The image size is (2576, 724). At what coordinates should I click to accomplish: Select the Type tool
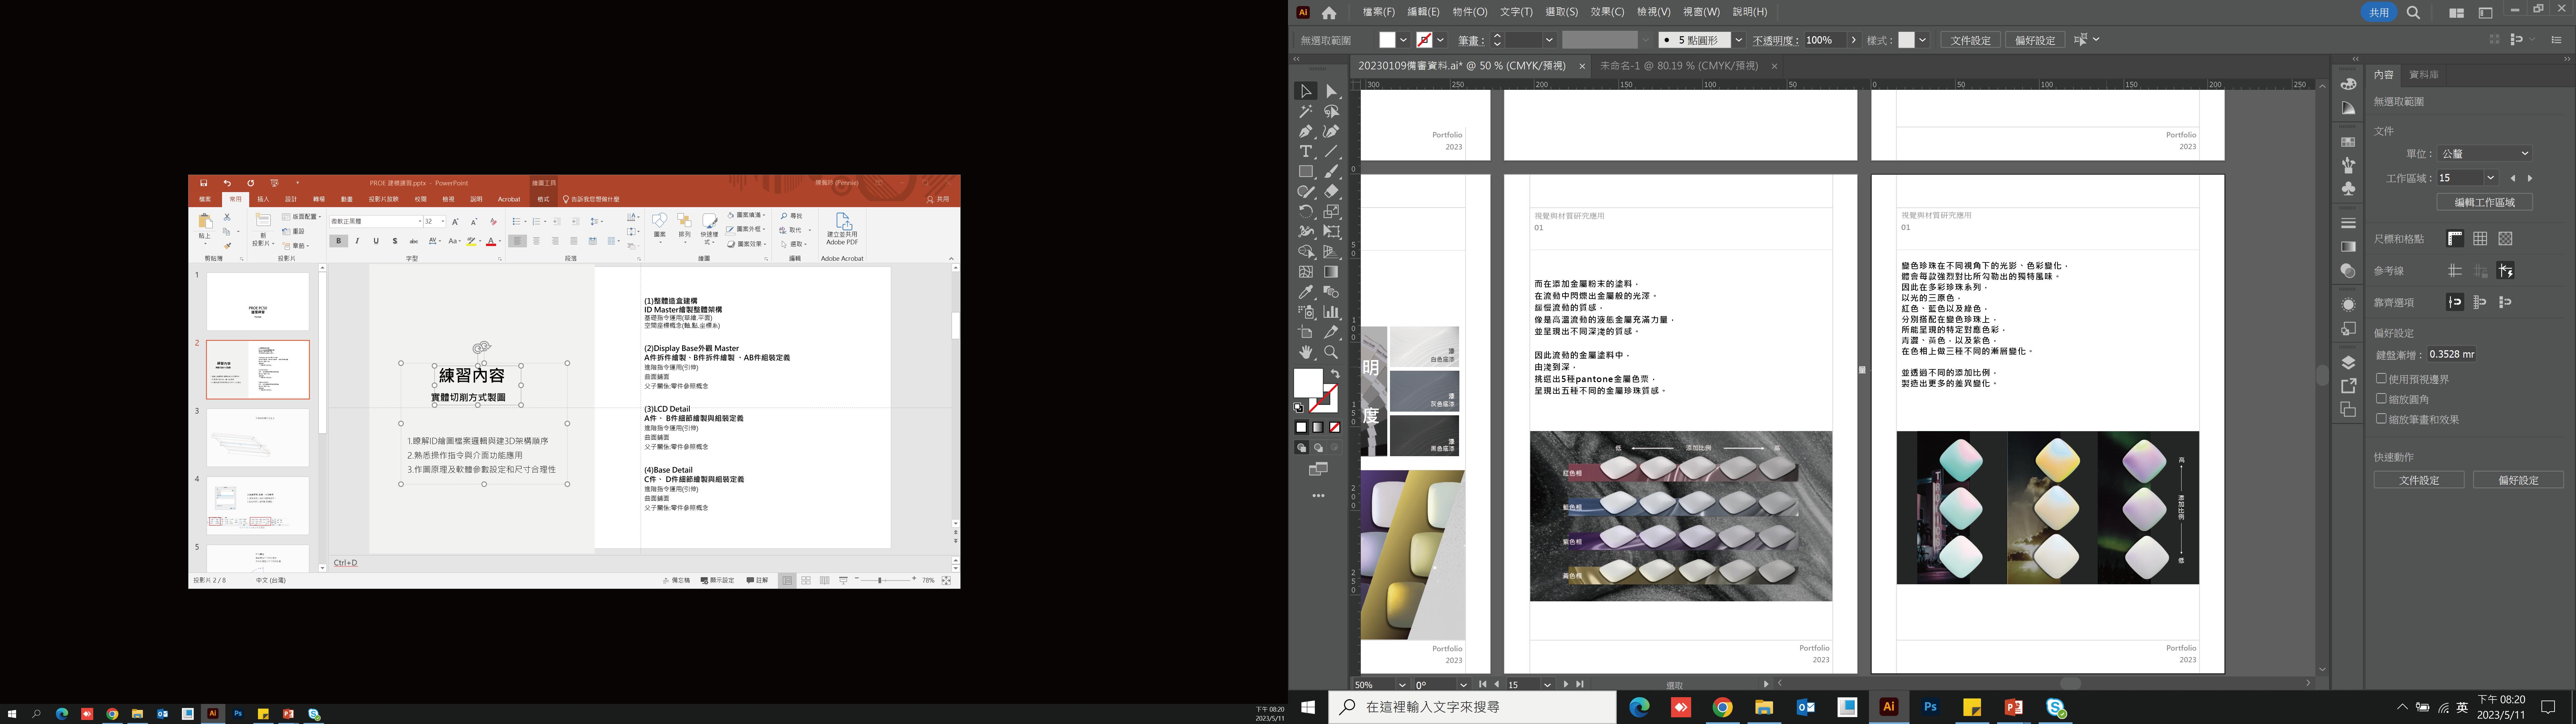(x=1306, y=151)
